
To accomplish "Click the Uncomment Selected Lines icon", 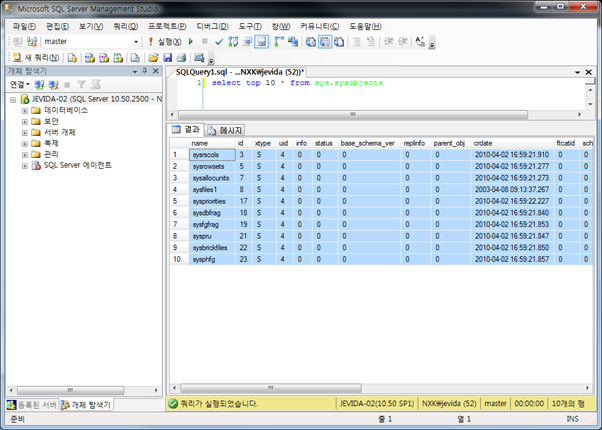I will 370,41.
